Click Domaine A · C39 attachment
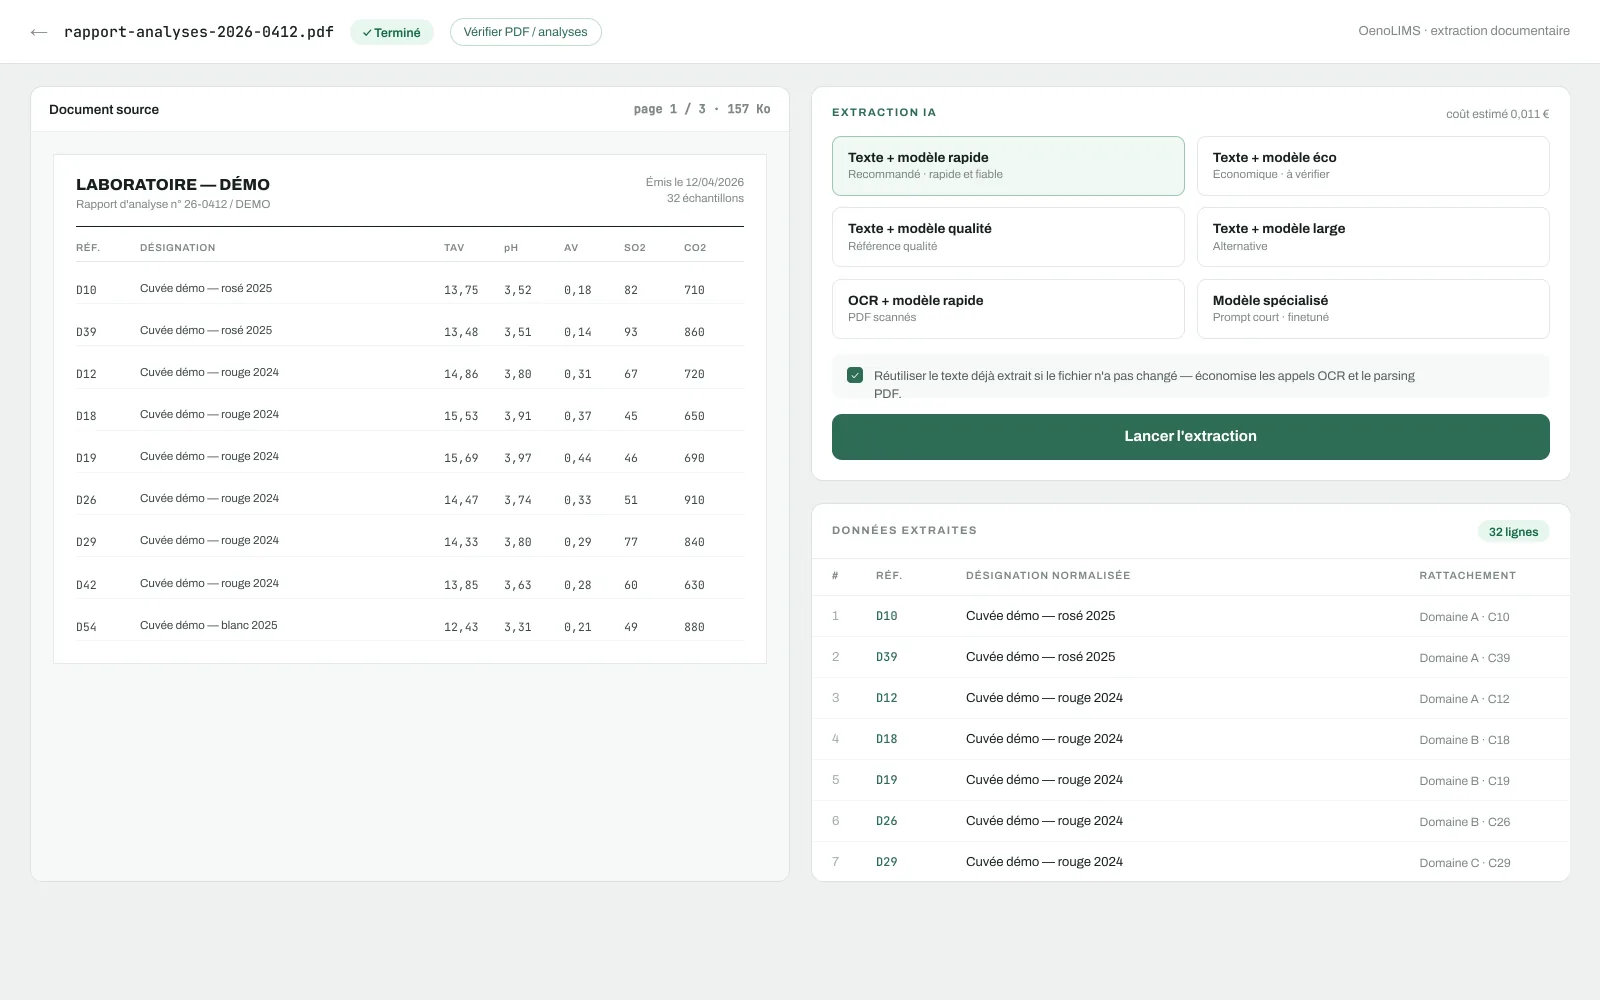1600x1000 pixels. coord(1464,658)
